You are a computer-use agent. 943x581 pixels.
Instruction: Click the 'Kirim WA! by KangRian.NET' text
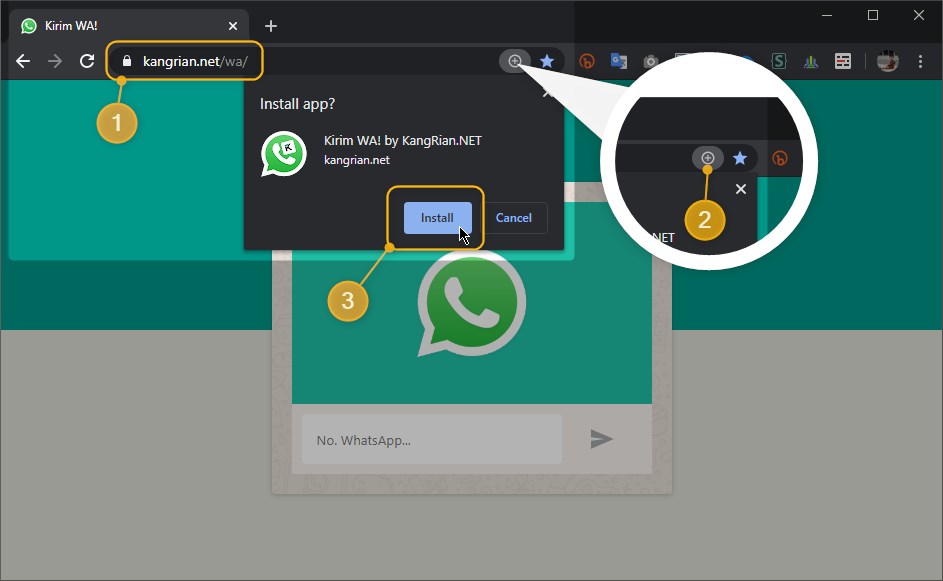click(x=402, y=141)
